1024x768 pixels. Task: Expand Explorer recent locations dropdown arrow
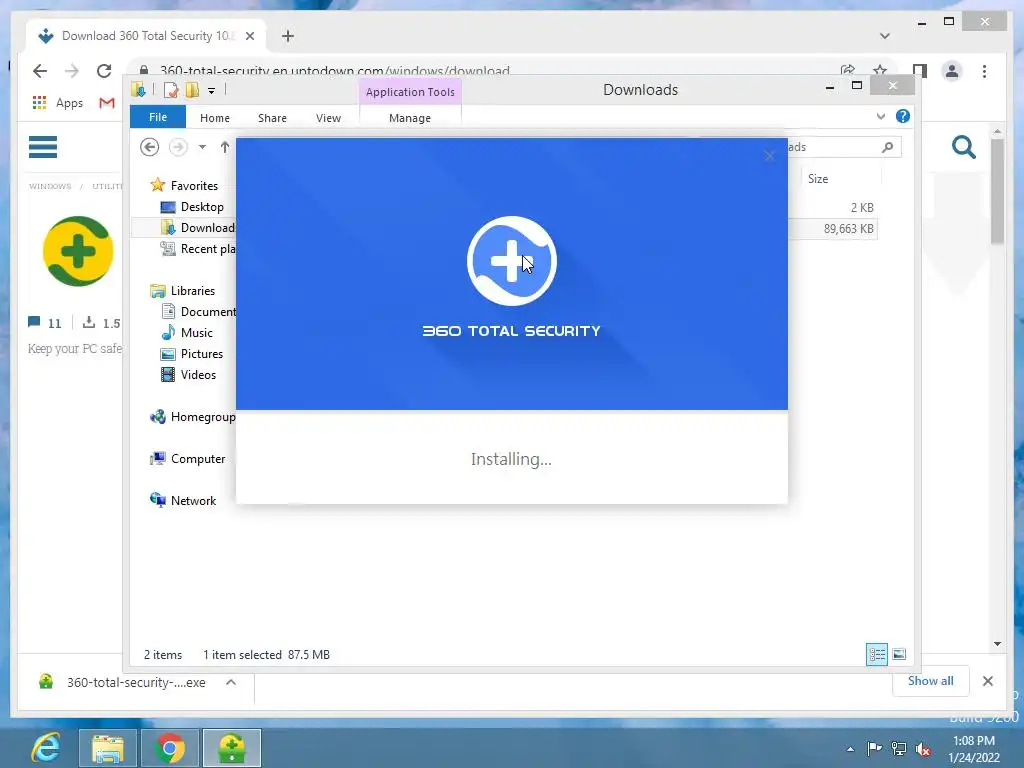pos(202,147)
